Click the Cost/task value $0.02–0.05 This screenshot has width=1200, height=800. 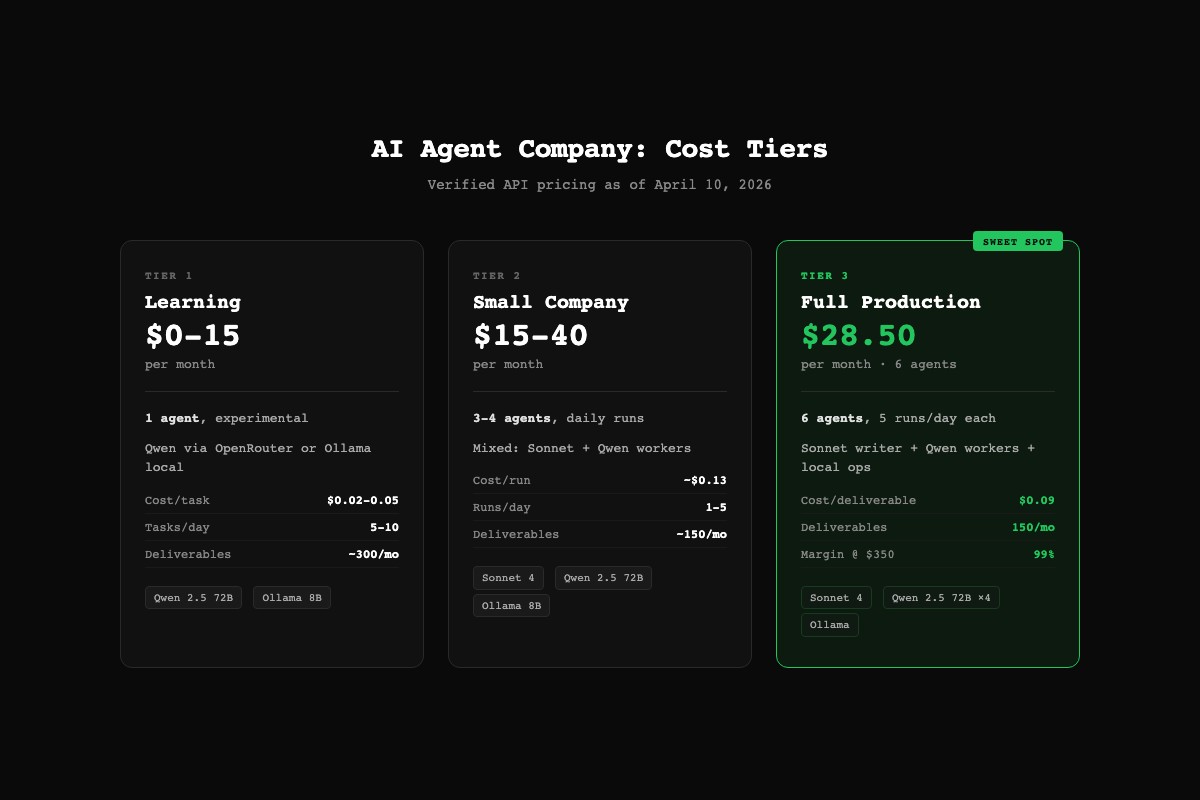click(363, 500)
